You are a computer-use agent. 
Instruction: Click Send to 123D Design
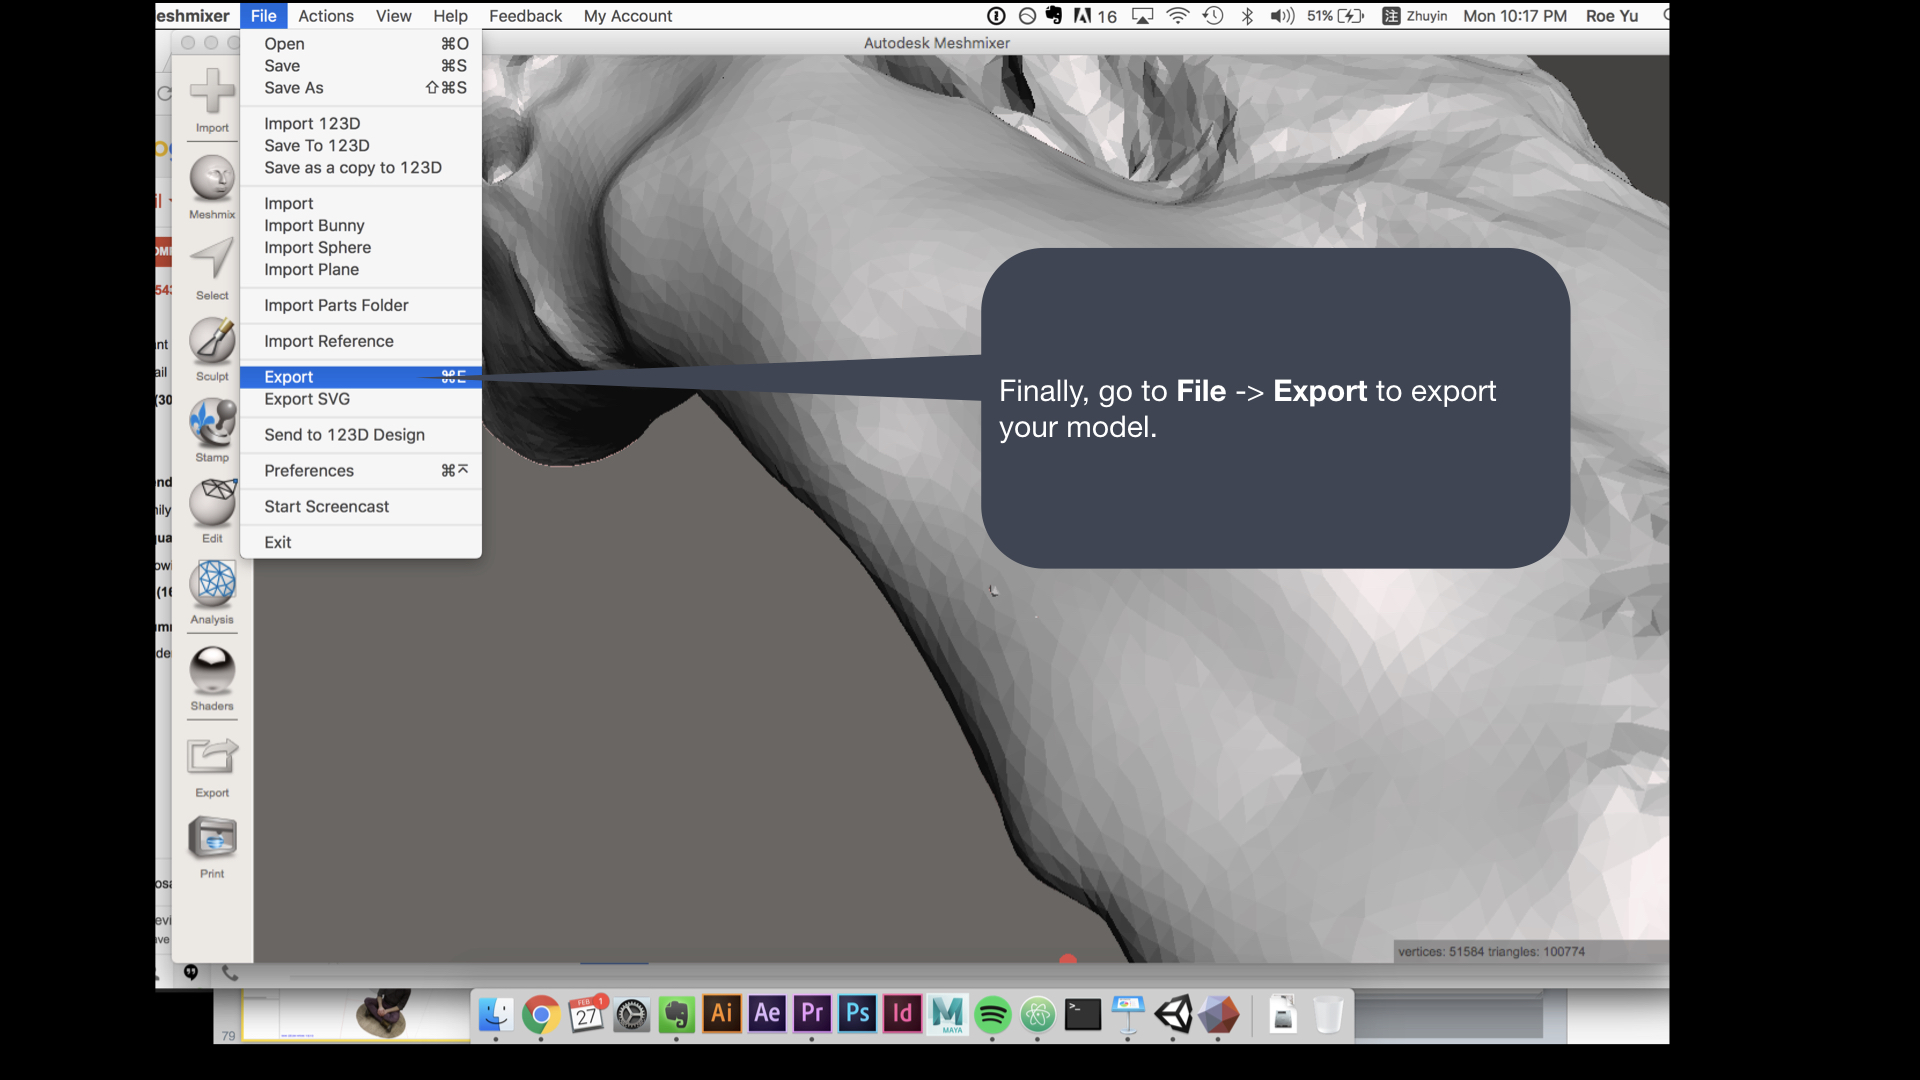[x=344, y=435]
